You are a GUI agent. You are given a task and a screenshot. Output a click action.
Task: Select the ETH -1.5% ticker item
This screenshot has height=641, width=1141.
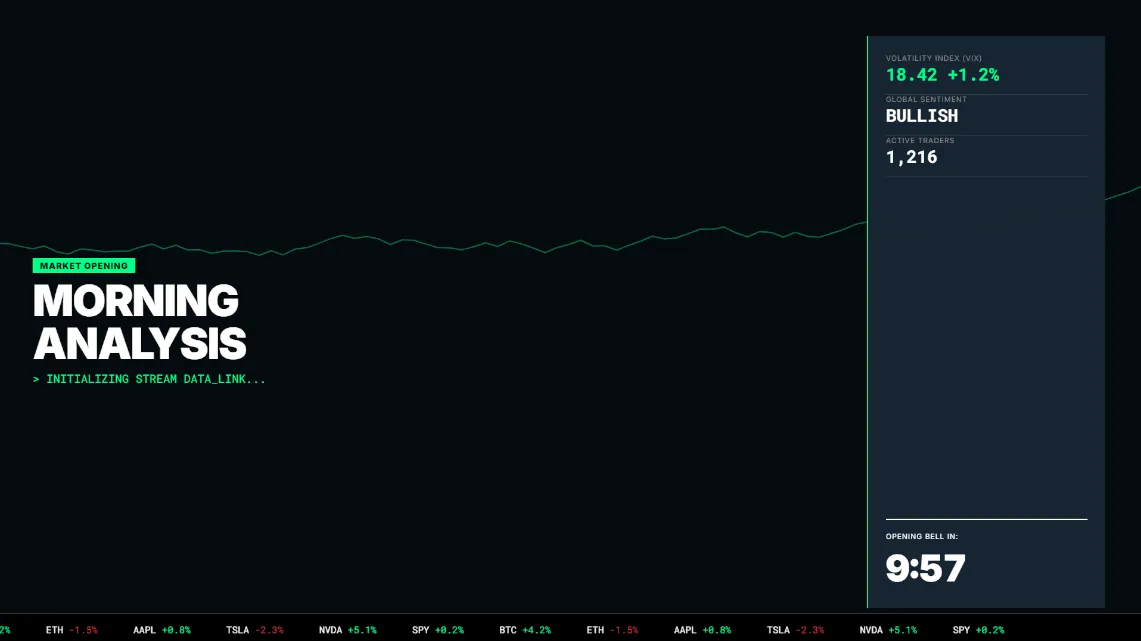(71, 630)
